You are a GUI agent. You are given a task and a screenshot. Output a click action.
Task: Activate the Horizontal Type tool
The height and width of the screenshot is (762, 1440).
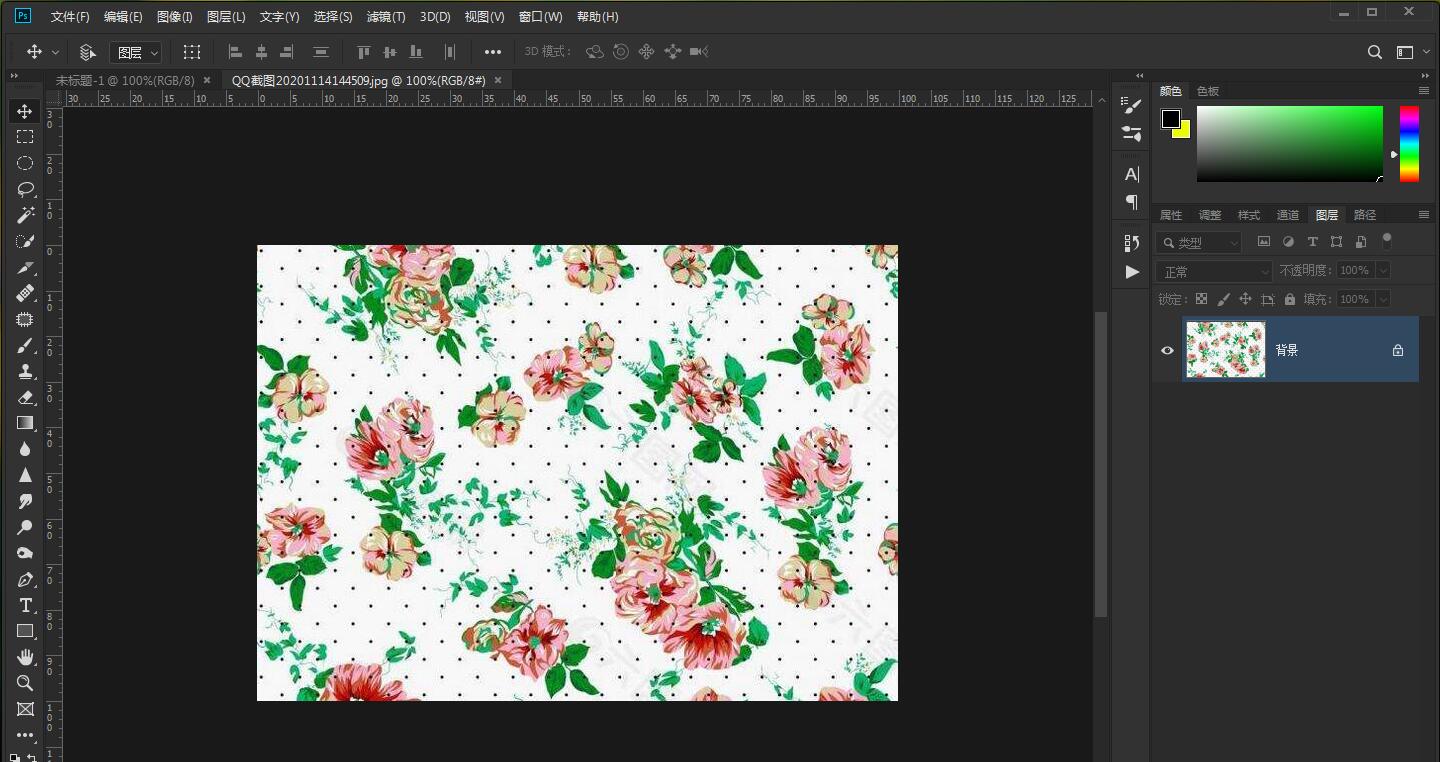click(x=25, y=605)
